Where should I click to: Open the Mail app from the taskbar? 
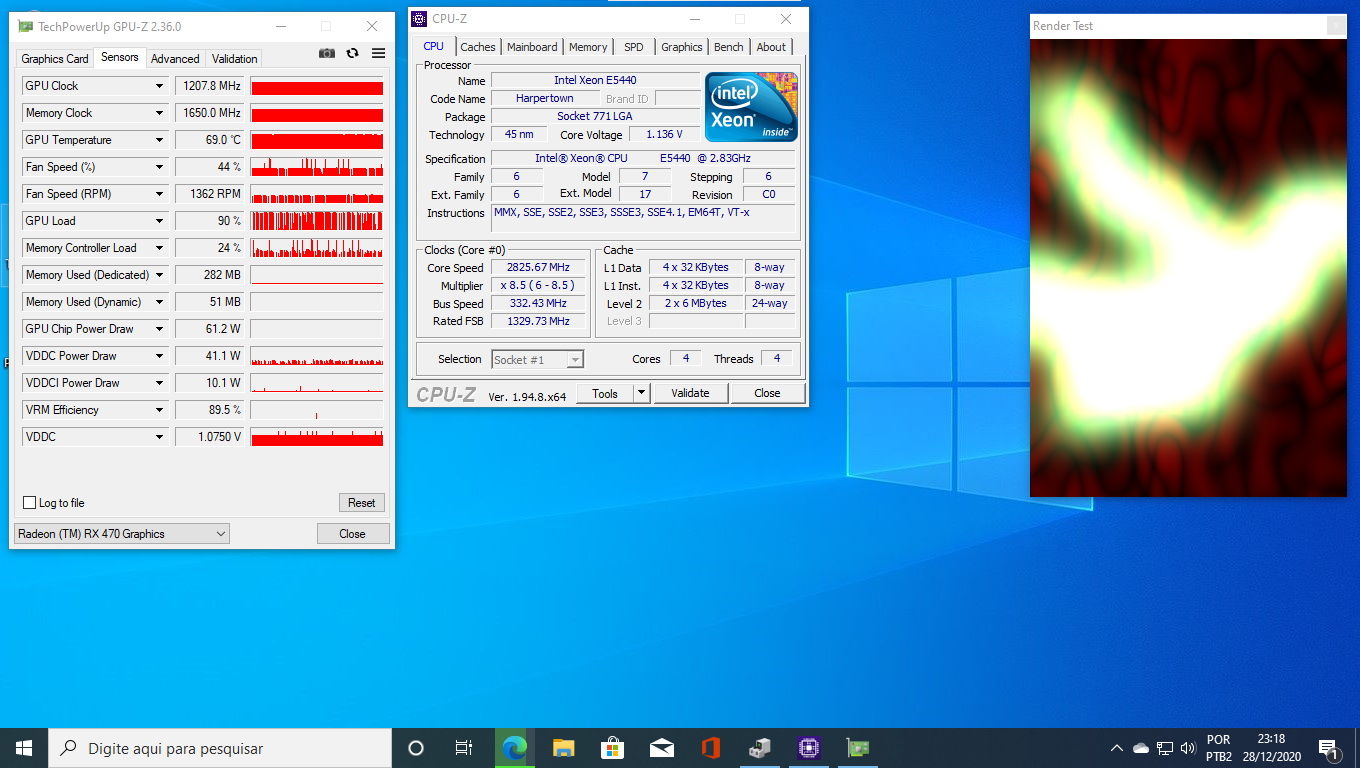[661, 748]
